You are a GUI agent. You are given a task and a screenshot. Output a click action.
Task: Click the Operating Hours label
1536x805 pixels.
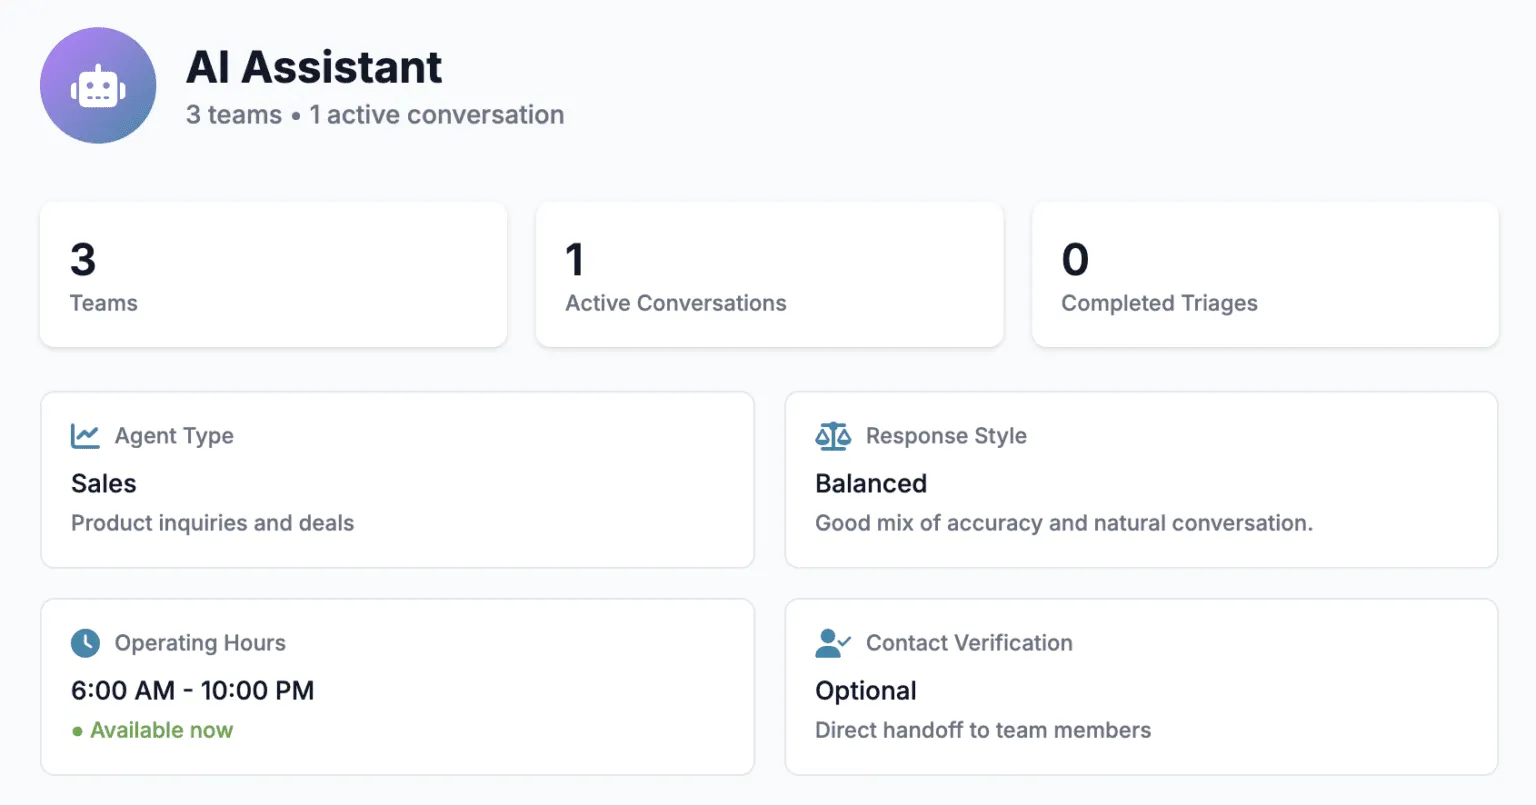[200, 643]
